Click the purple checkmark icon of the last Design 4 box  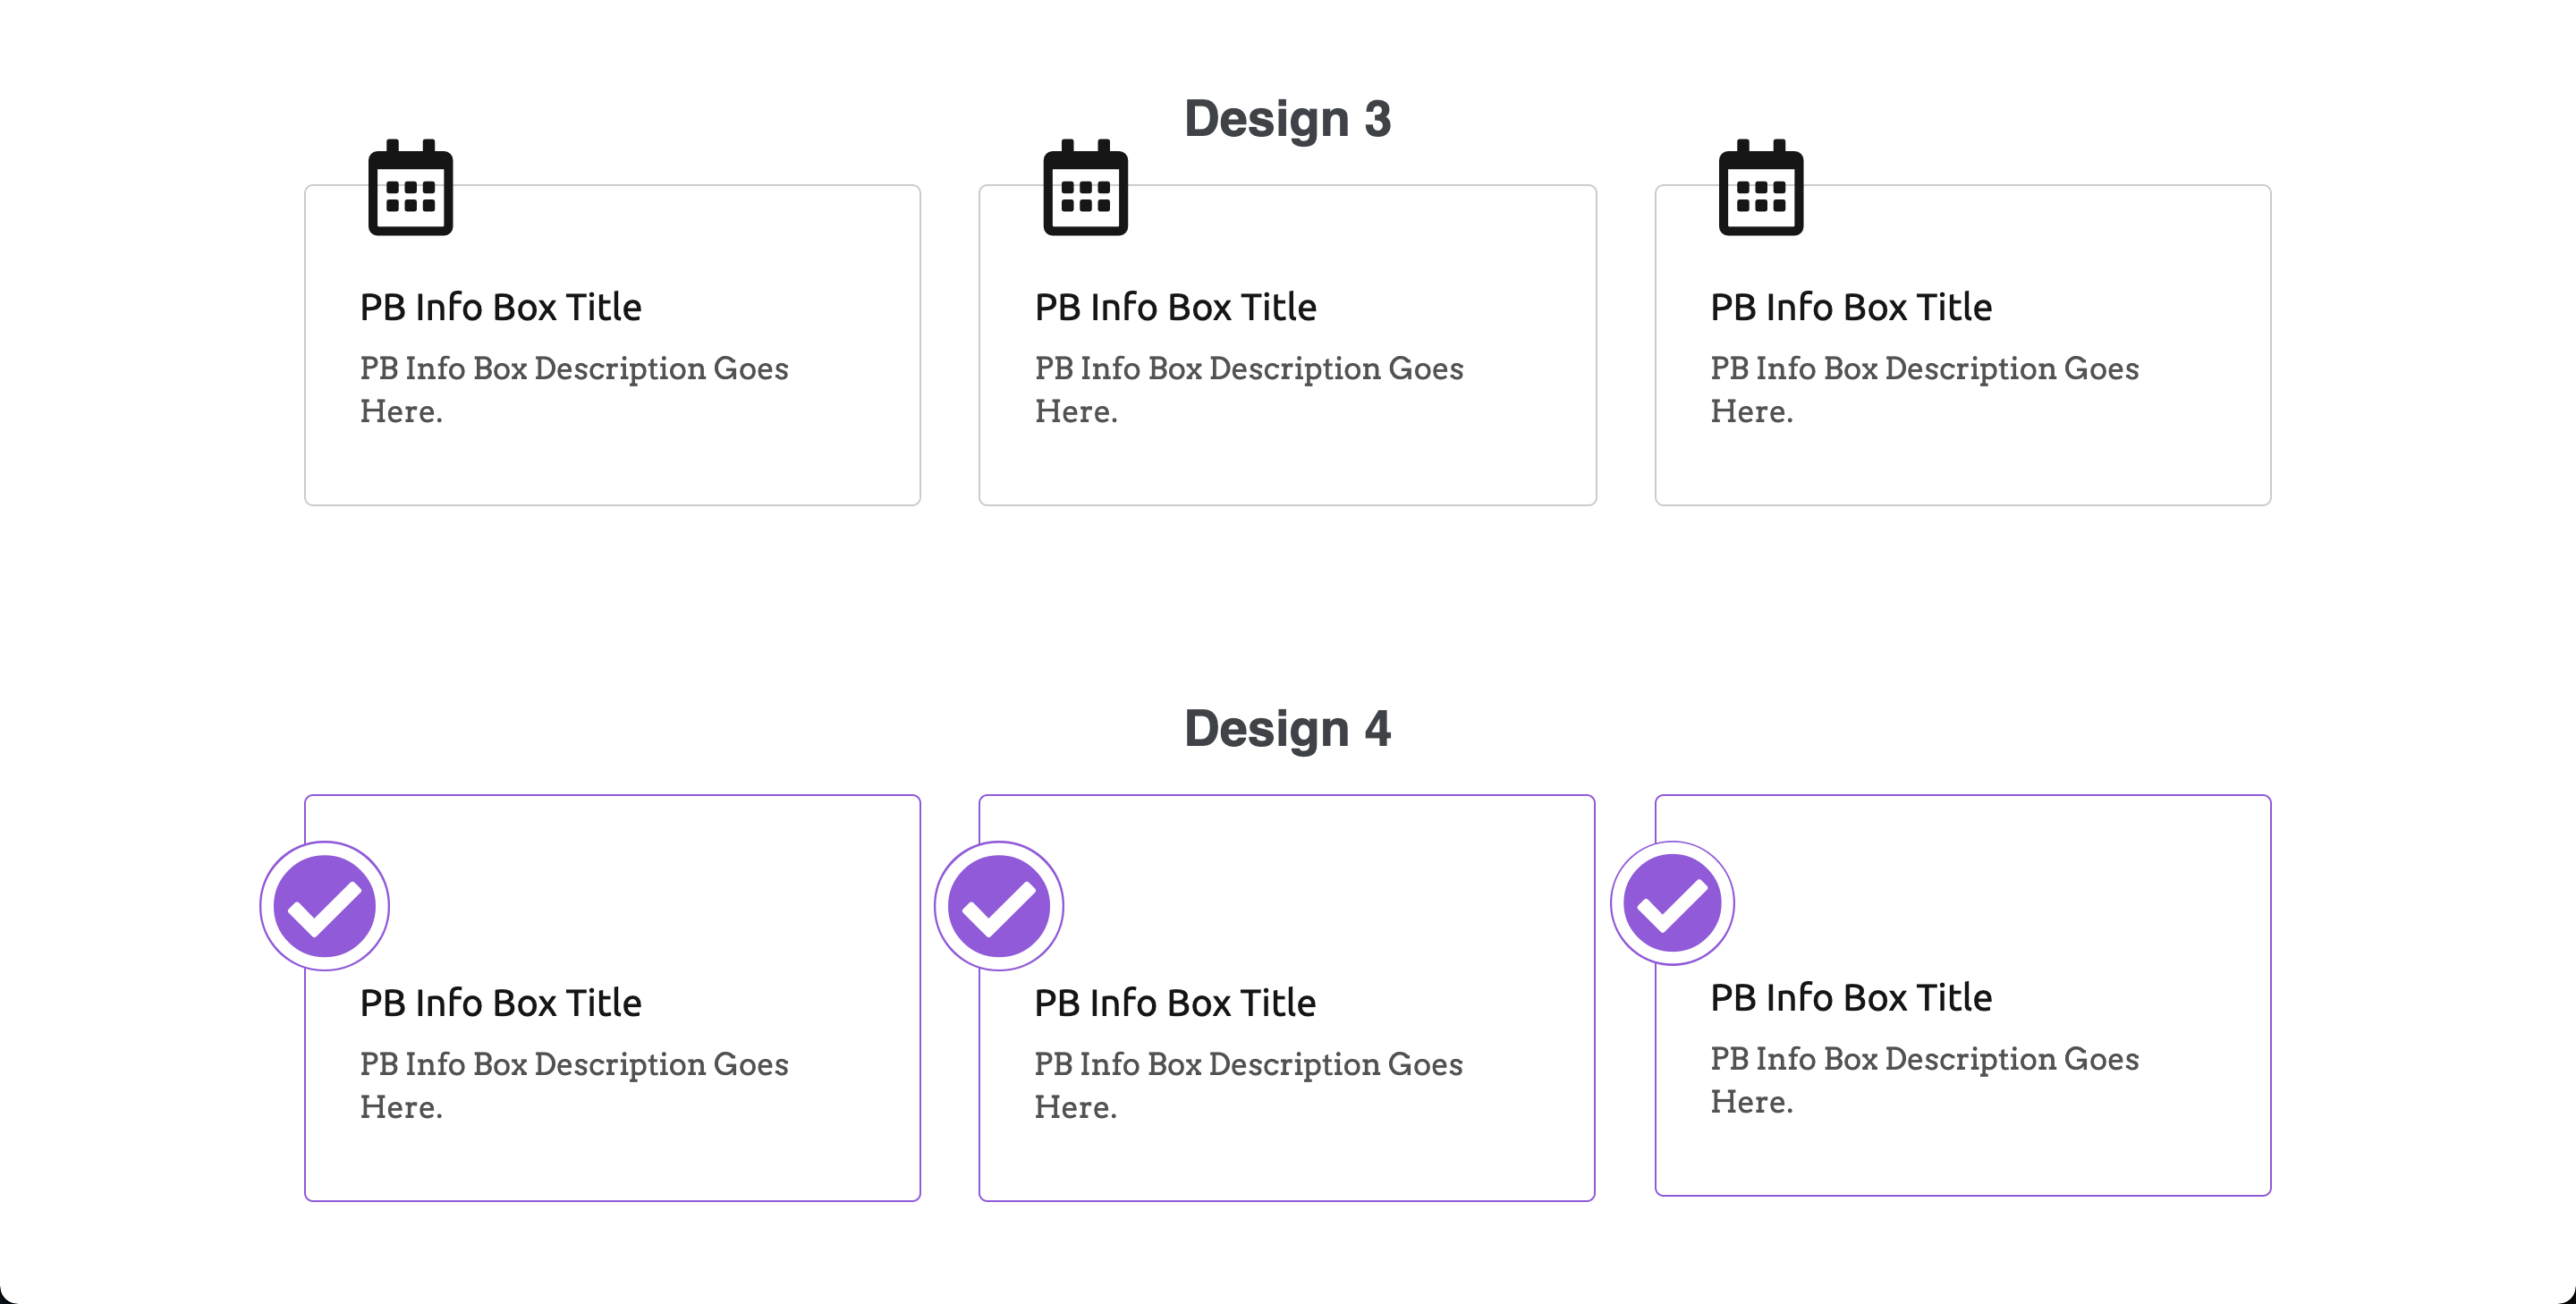point(1672,903)
